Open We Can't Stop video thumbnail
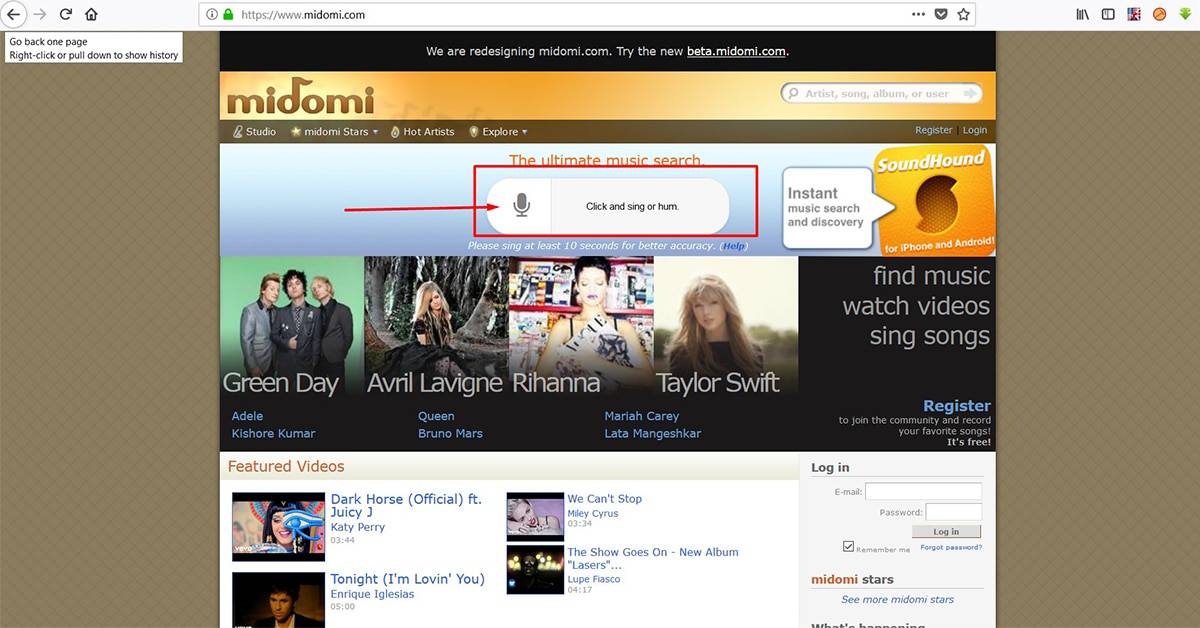The width and height of the screenshot is (1200, 628). (x=535, y=516)
